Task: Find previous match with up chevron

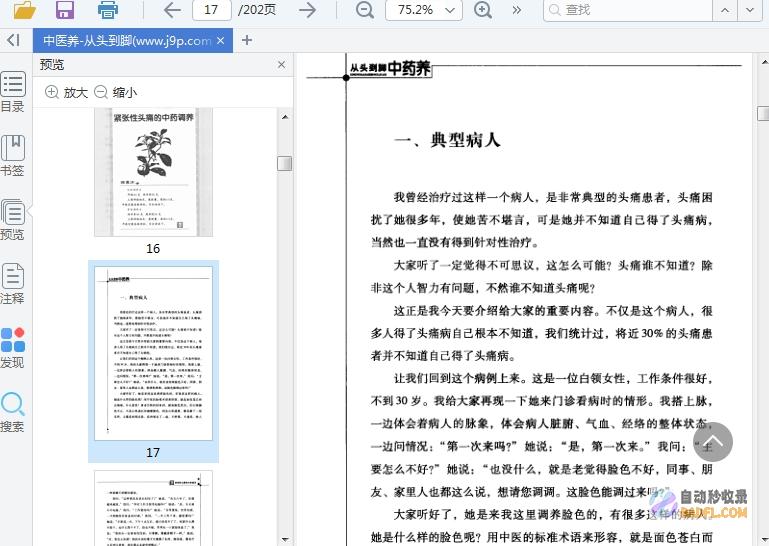Action: pyautogui.click(x=725, y=10)
